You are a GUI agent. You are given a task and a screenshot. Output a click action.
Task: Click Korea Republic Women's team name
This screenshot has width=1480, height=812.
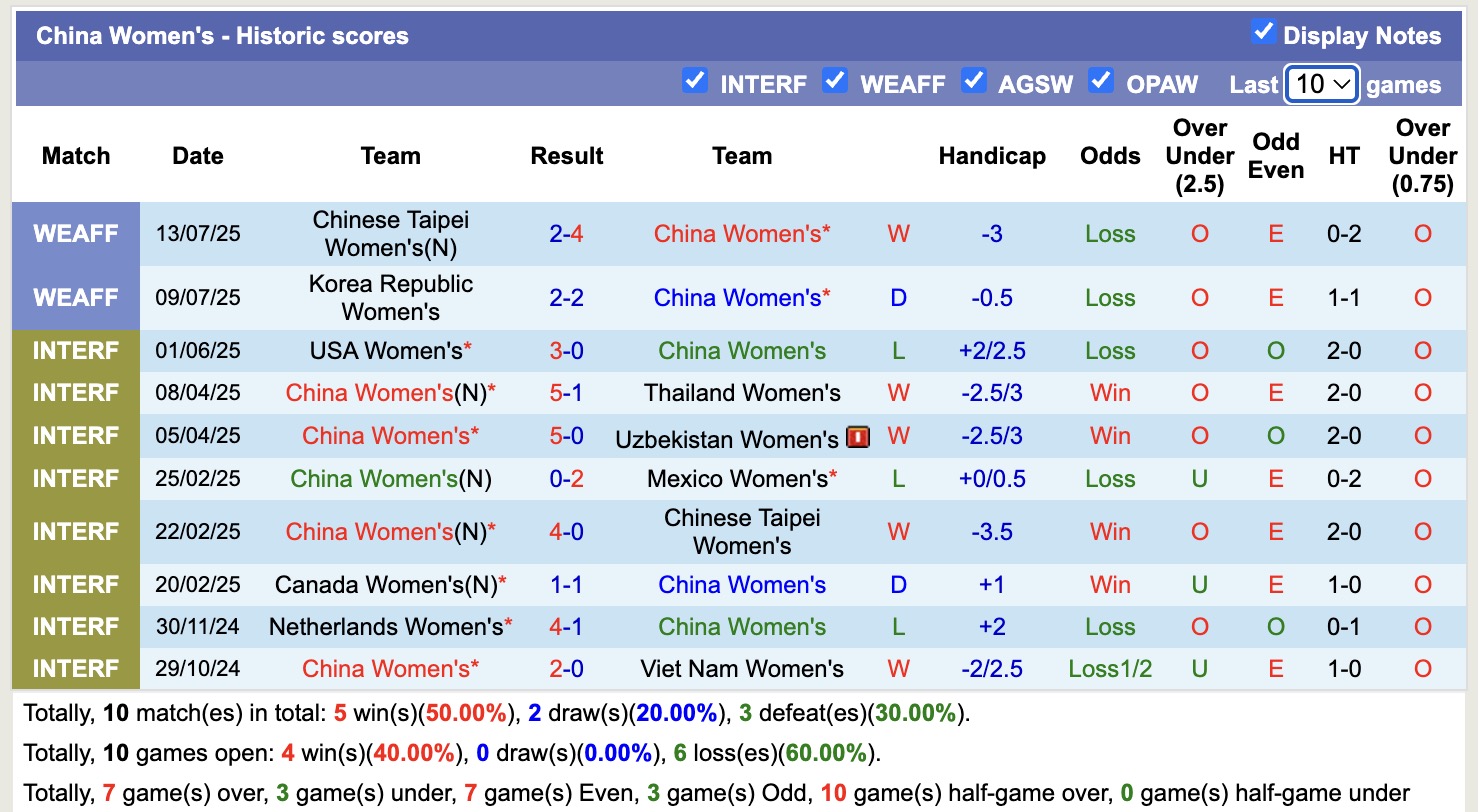pyautogui.click(x=390, y=298)
